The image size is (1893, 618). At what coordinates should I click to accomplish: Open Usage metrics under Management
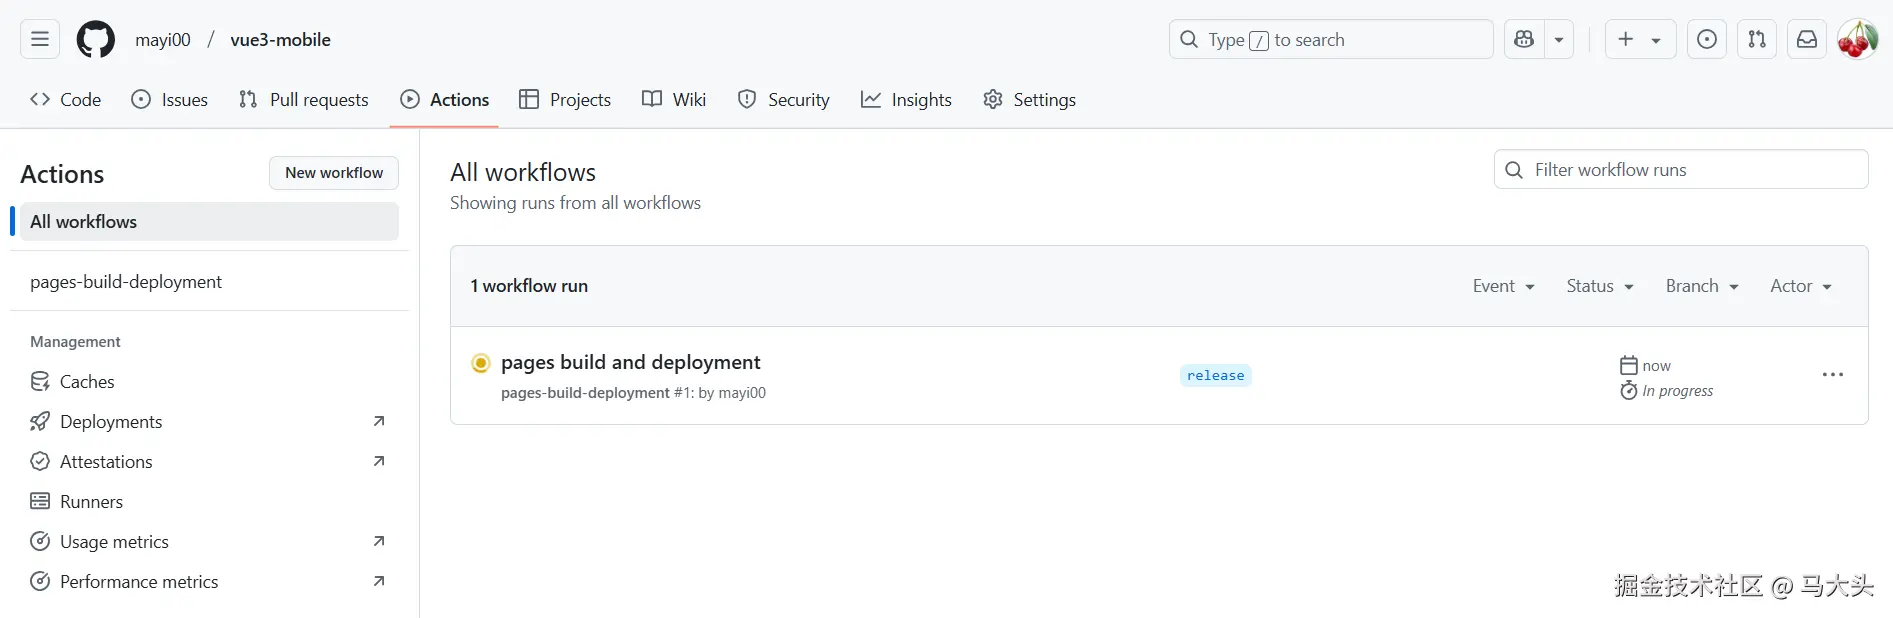[209, 541]
